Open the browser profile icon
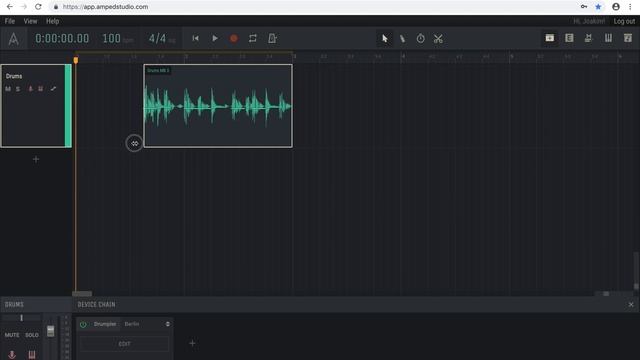The height and width of the screenshot is (360, 640). pos(616,7)
